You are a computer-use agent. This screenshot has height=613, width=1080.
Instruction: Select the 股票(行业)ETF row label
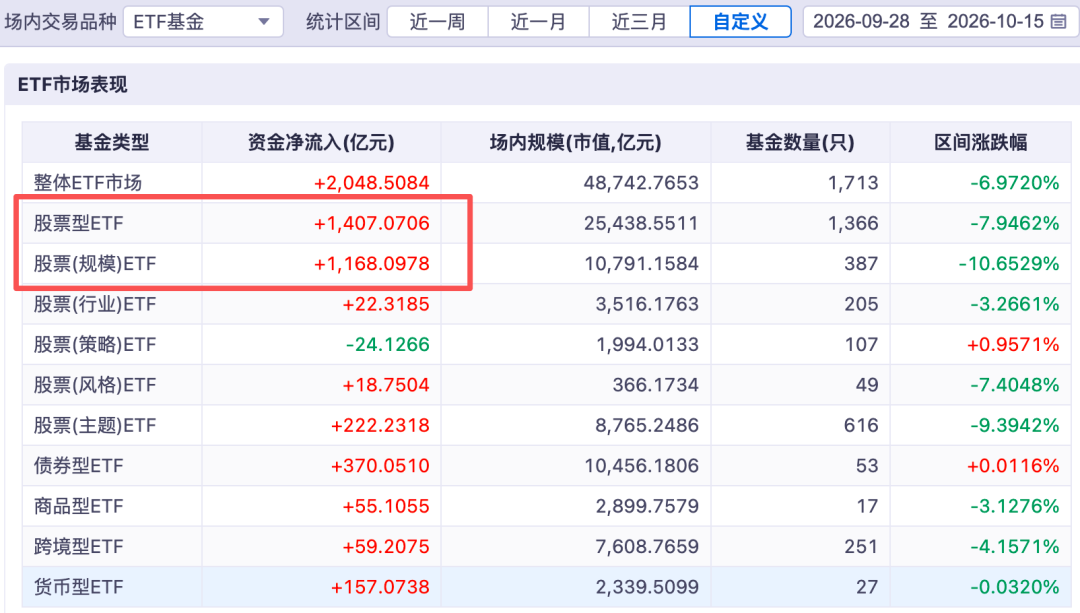95,304
